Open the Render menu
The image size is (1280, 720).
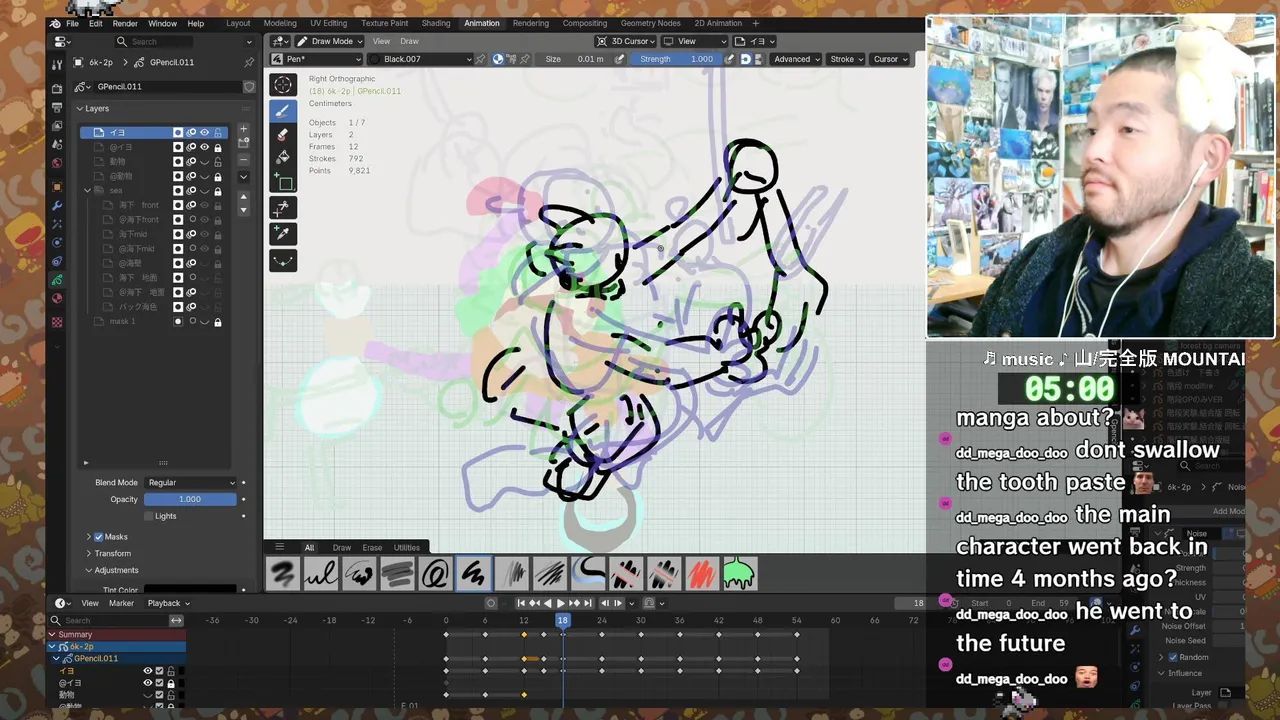point(125,23)
